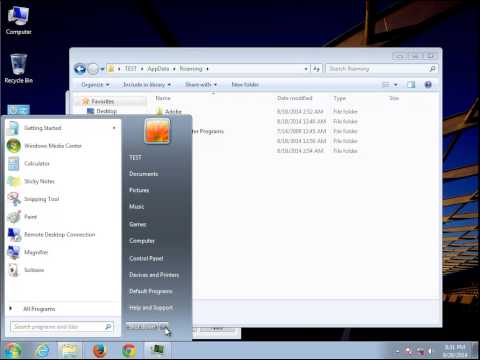Open Help and Support
The image size is (480, 360).
coord(151,308)
